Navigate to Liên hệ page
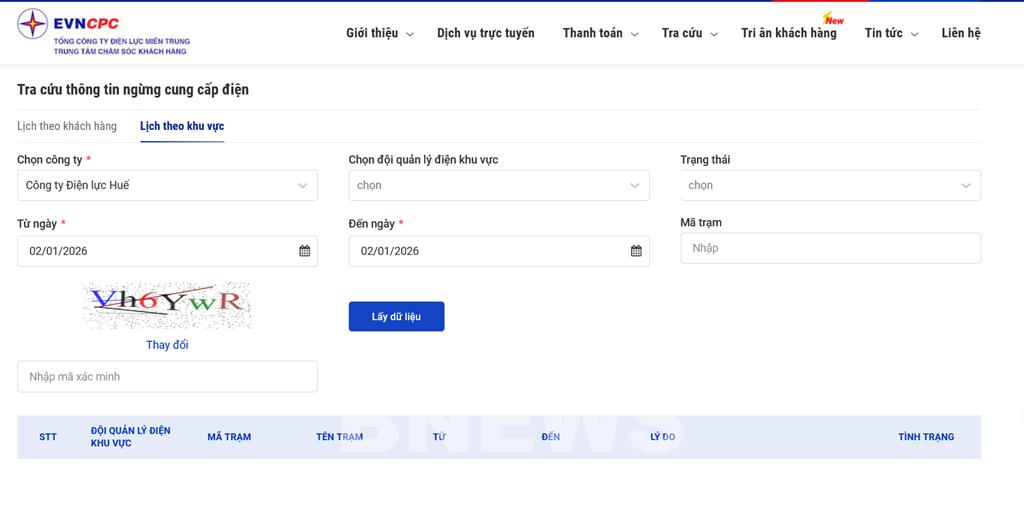Viewport: 1024px width, 526px height. [960, 33]
